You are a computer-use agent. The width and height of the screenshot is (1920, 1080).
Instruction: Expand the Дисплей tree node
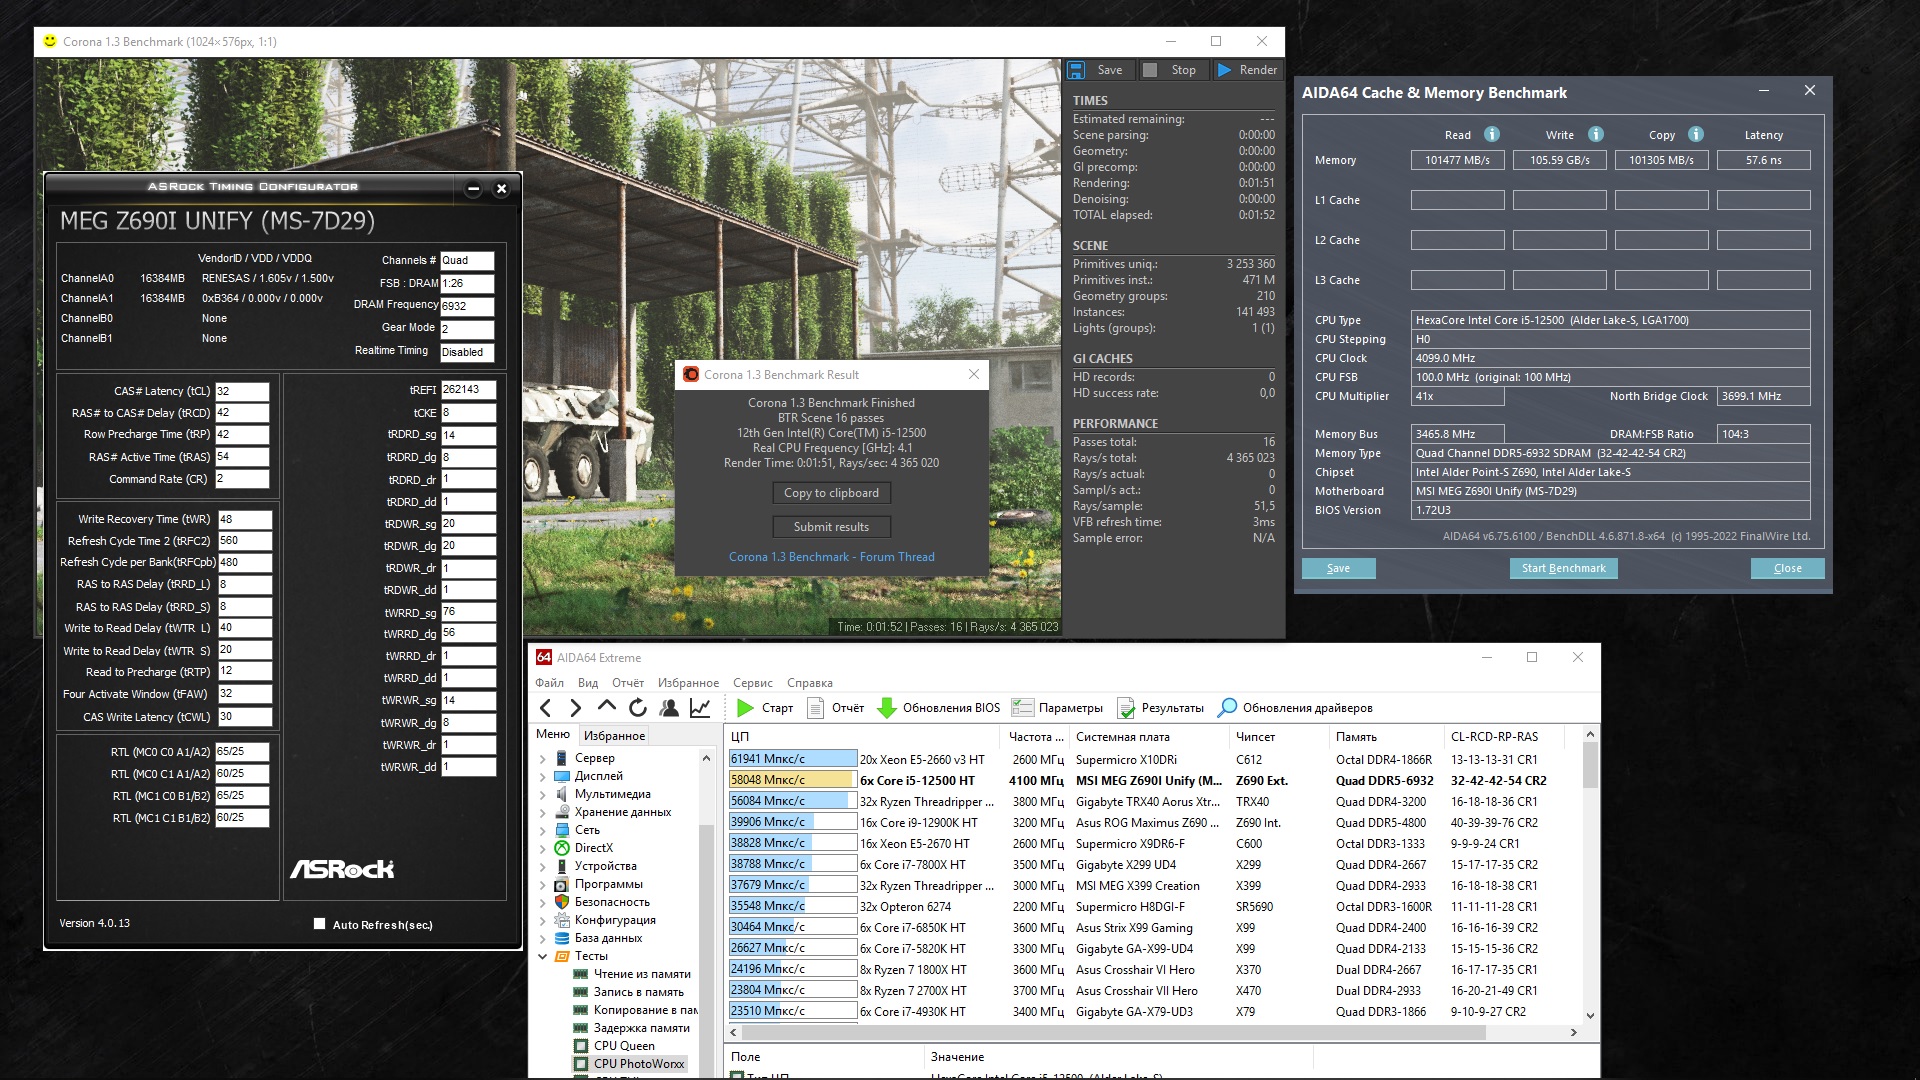[x=543, y=776]
